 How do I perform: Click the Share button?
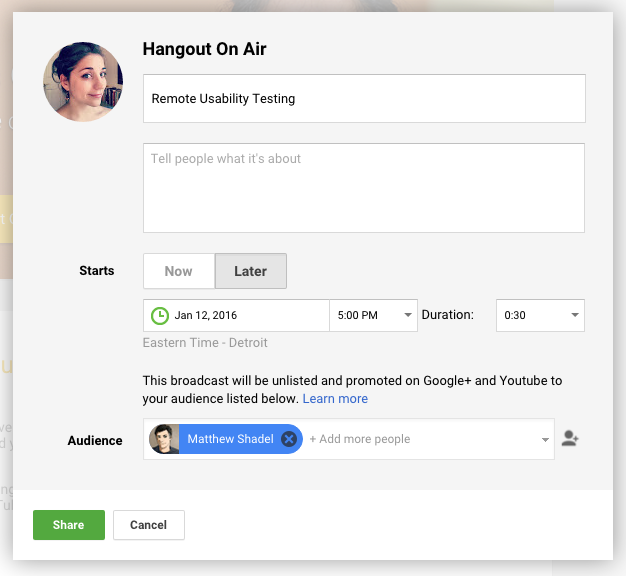coord(69,525)
